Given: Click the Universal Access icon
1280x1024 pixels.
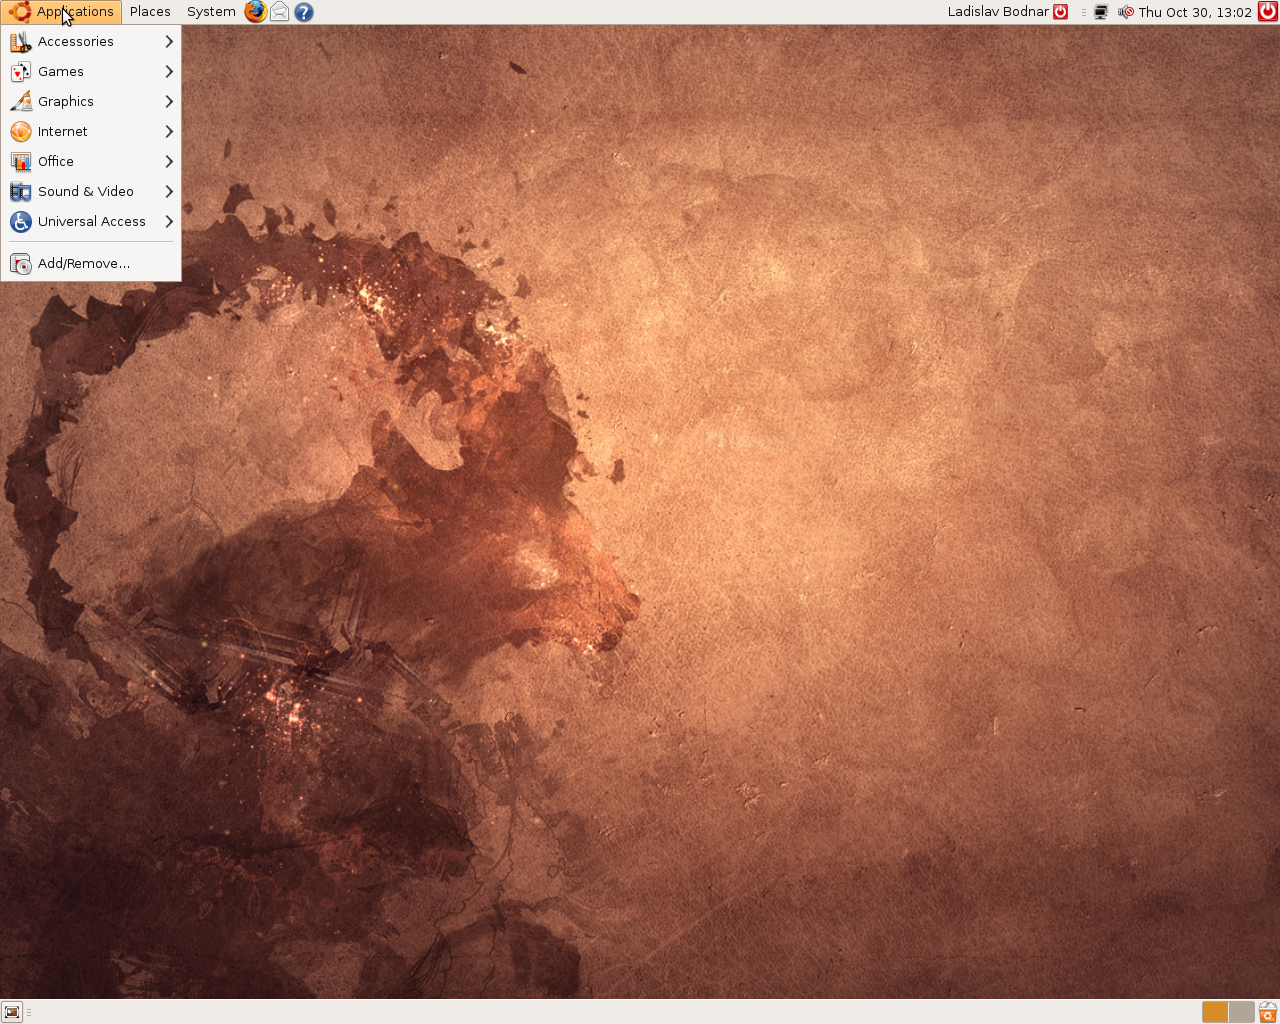Looking at the screenshot, I should (21, 222).
